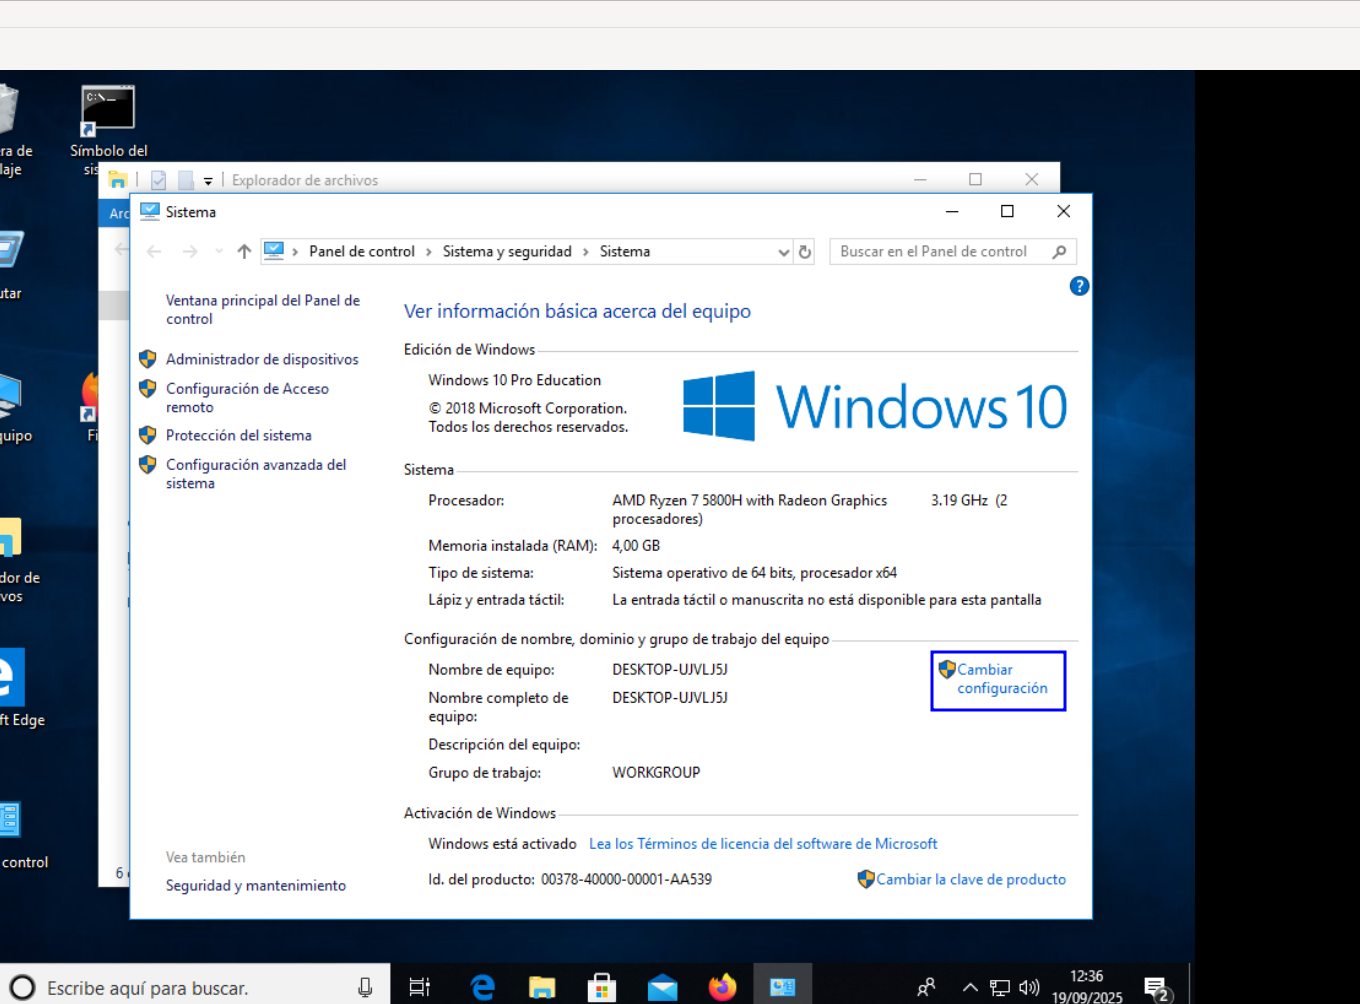Image resolution: width=1360 pixels, height=1004 pixels.
Task: Open File Explorer from the taskbar
Action: [x=542, y=987]
